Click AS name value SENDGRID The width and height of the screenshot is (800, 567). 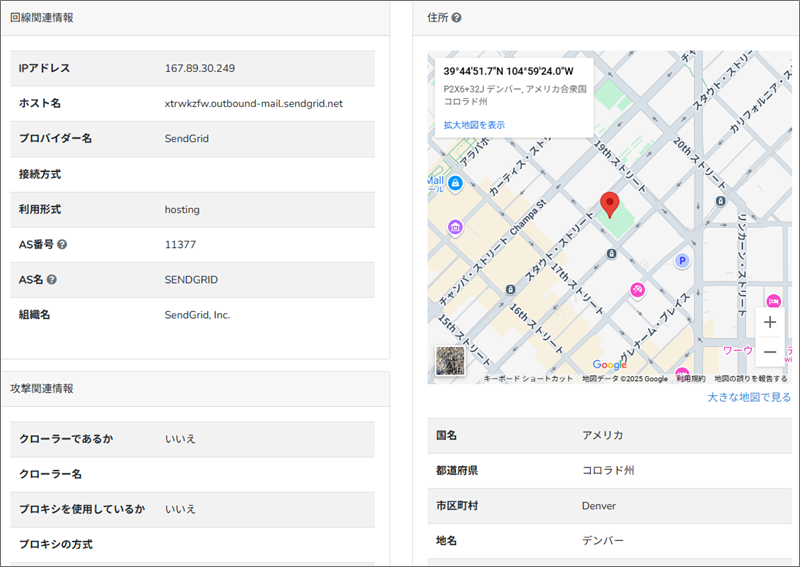click(191, 280)
